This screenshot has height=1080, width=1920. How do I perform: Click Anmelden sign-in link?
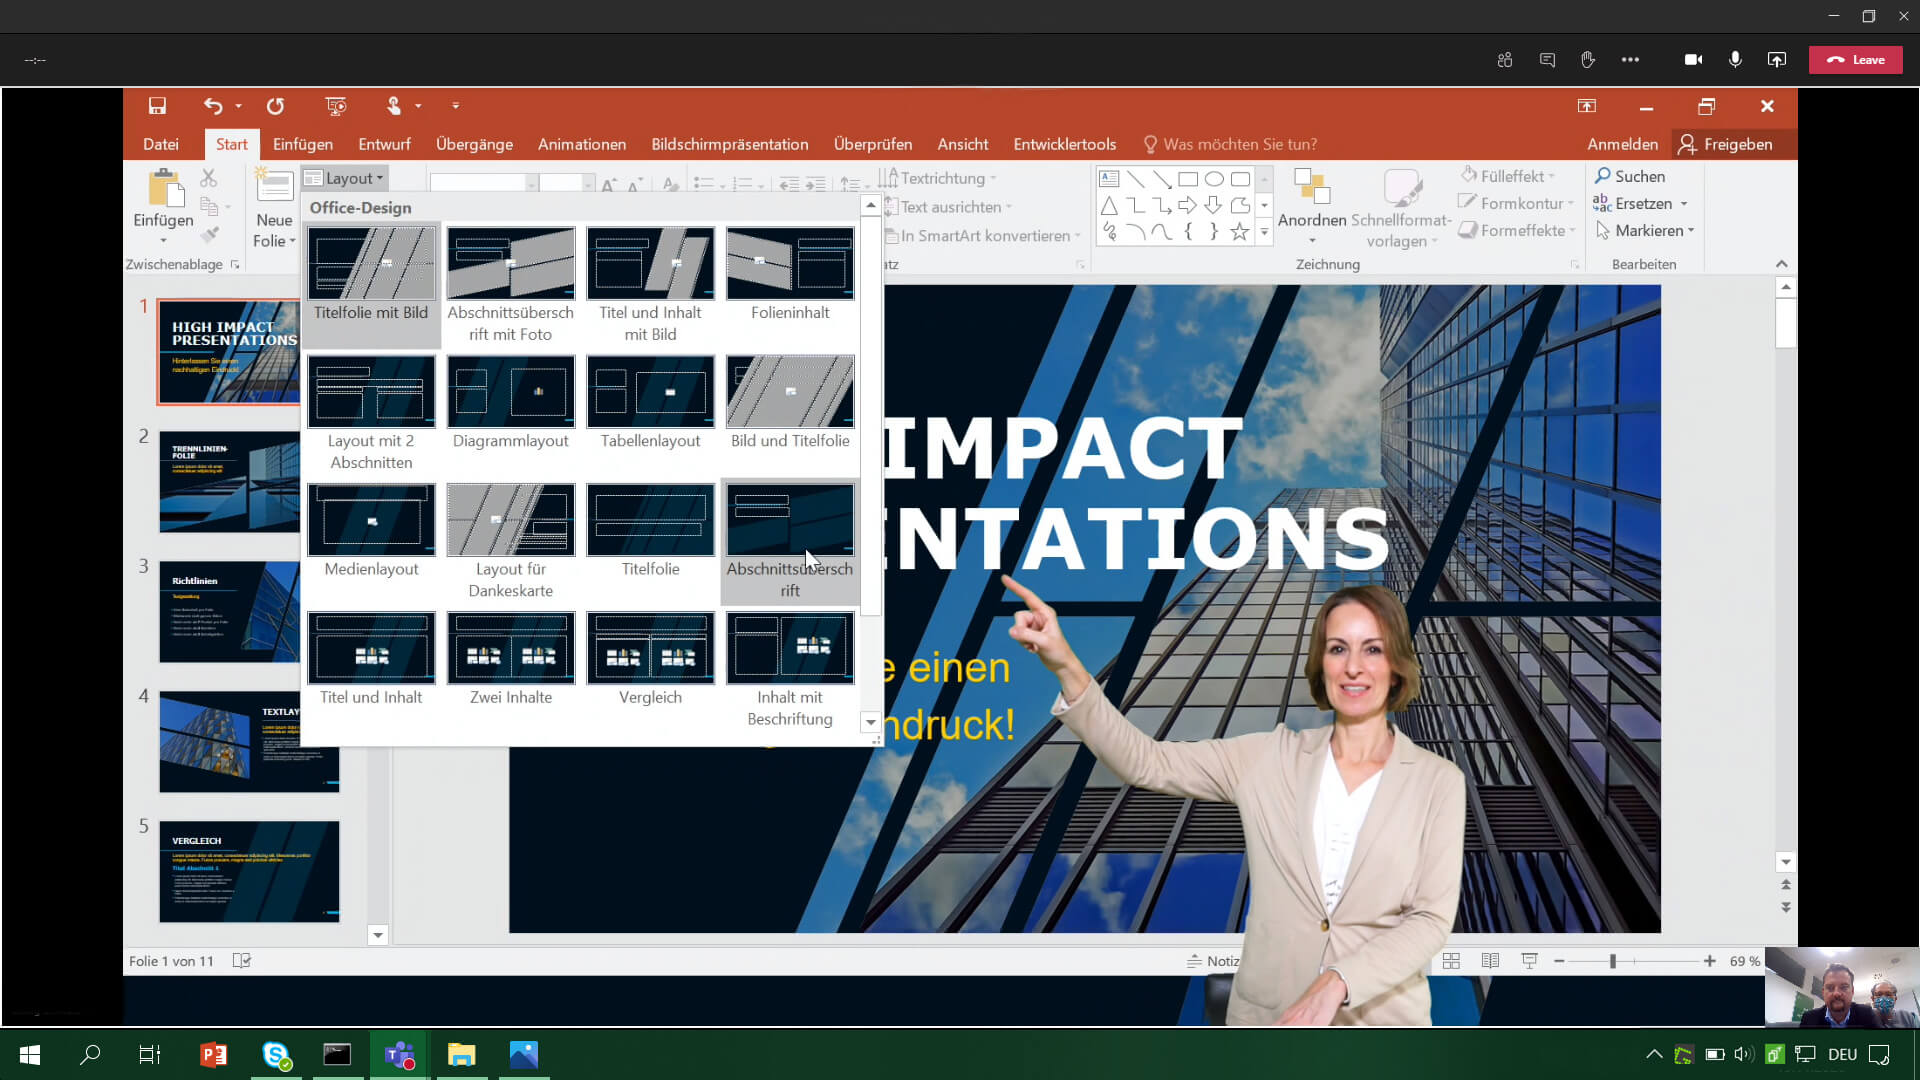click(x=1622, y=144)
